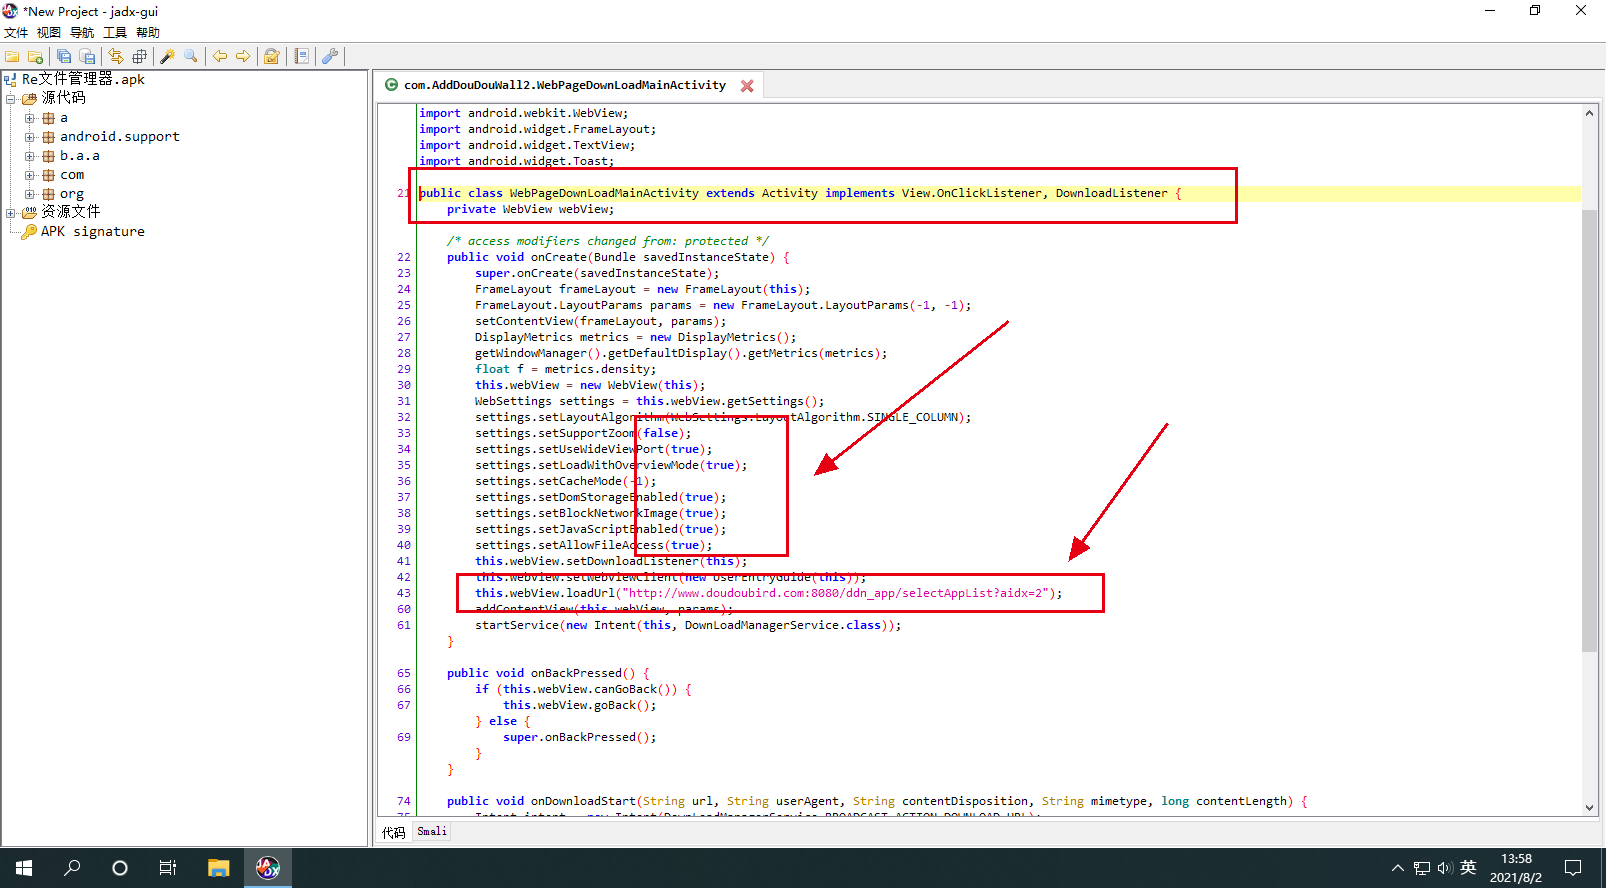Expand the package a node

tap(30, 118)
